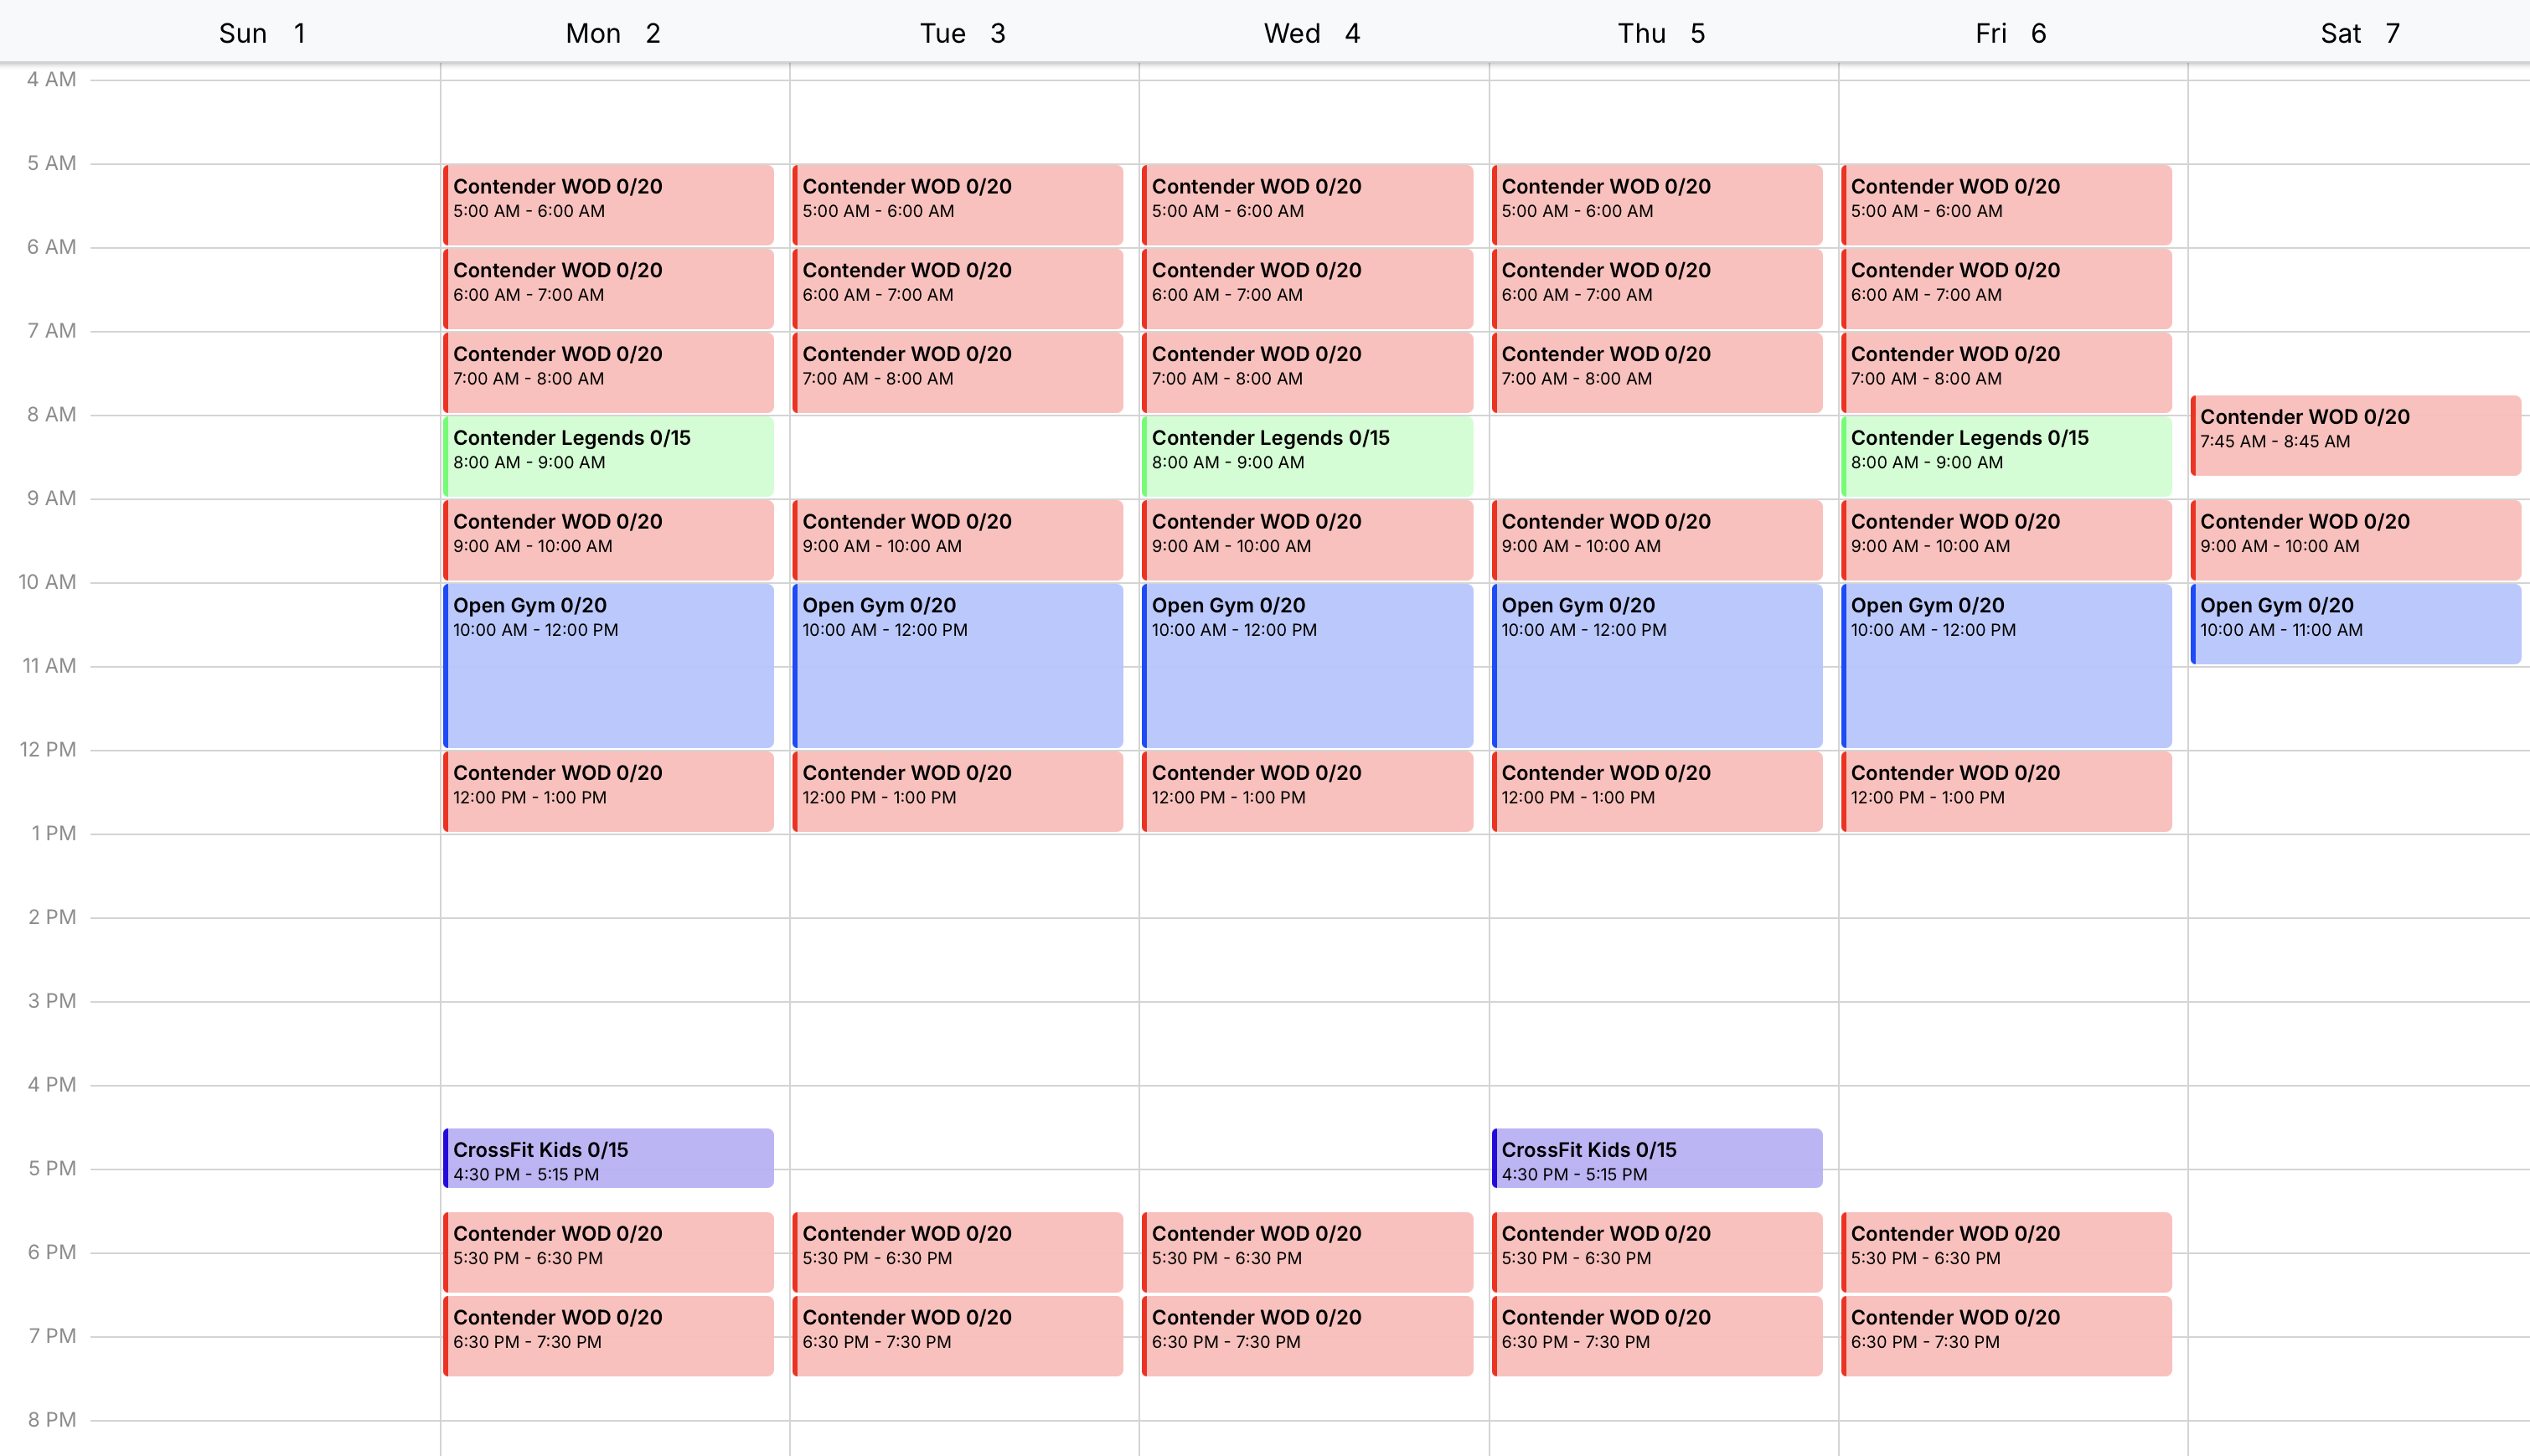Select Saturday's 7:45 AM Contender WOD class
Screen dimensions: 2530x1456
tap(2355, 435)
